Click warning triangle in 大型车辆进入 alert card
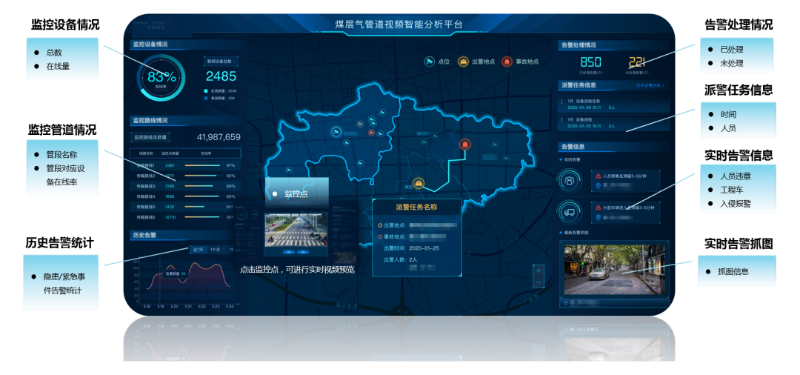 (598, 208)
